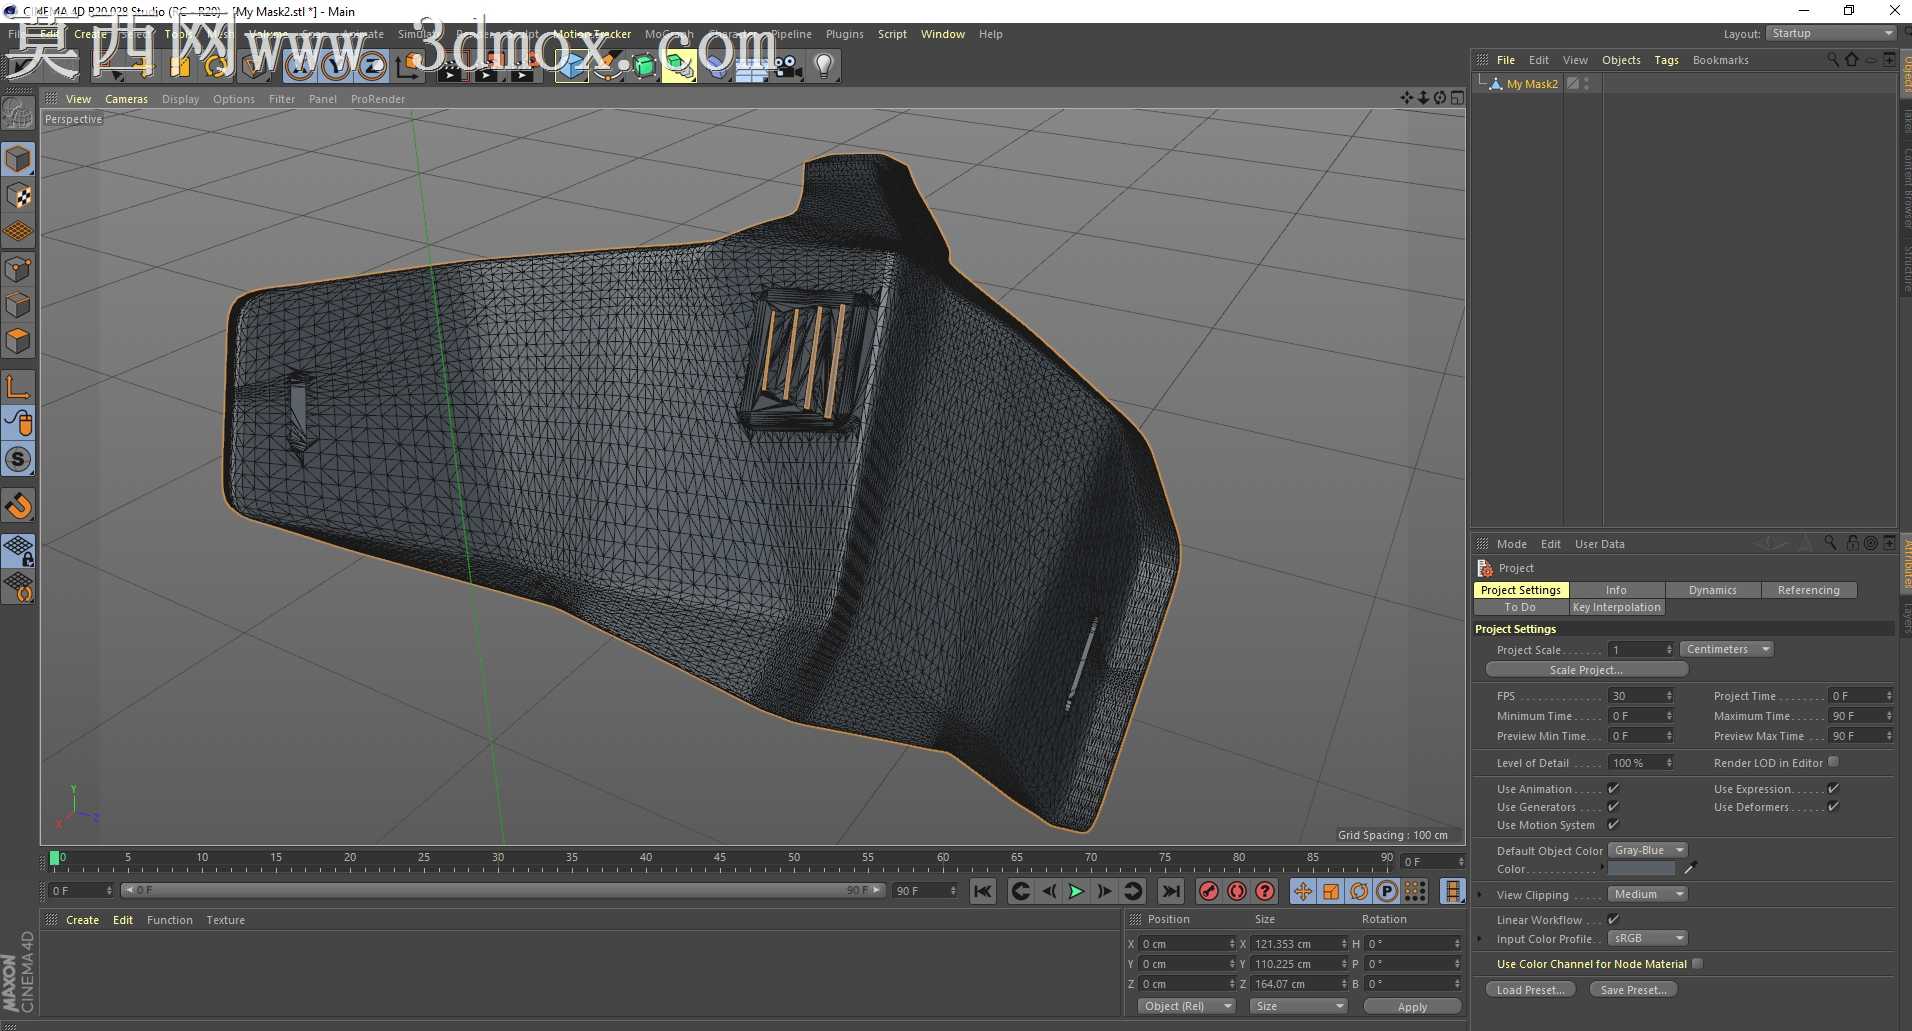Screen dimensions: 1912x1031
Task: Switch to Polygons mode
Action: (x=18, y=341)
